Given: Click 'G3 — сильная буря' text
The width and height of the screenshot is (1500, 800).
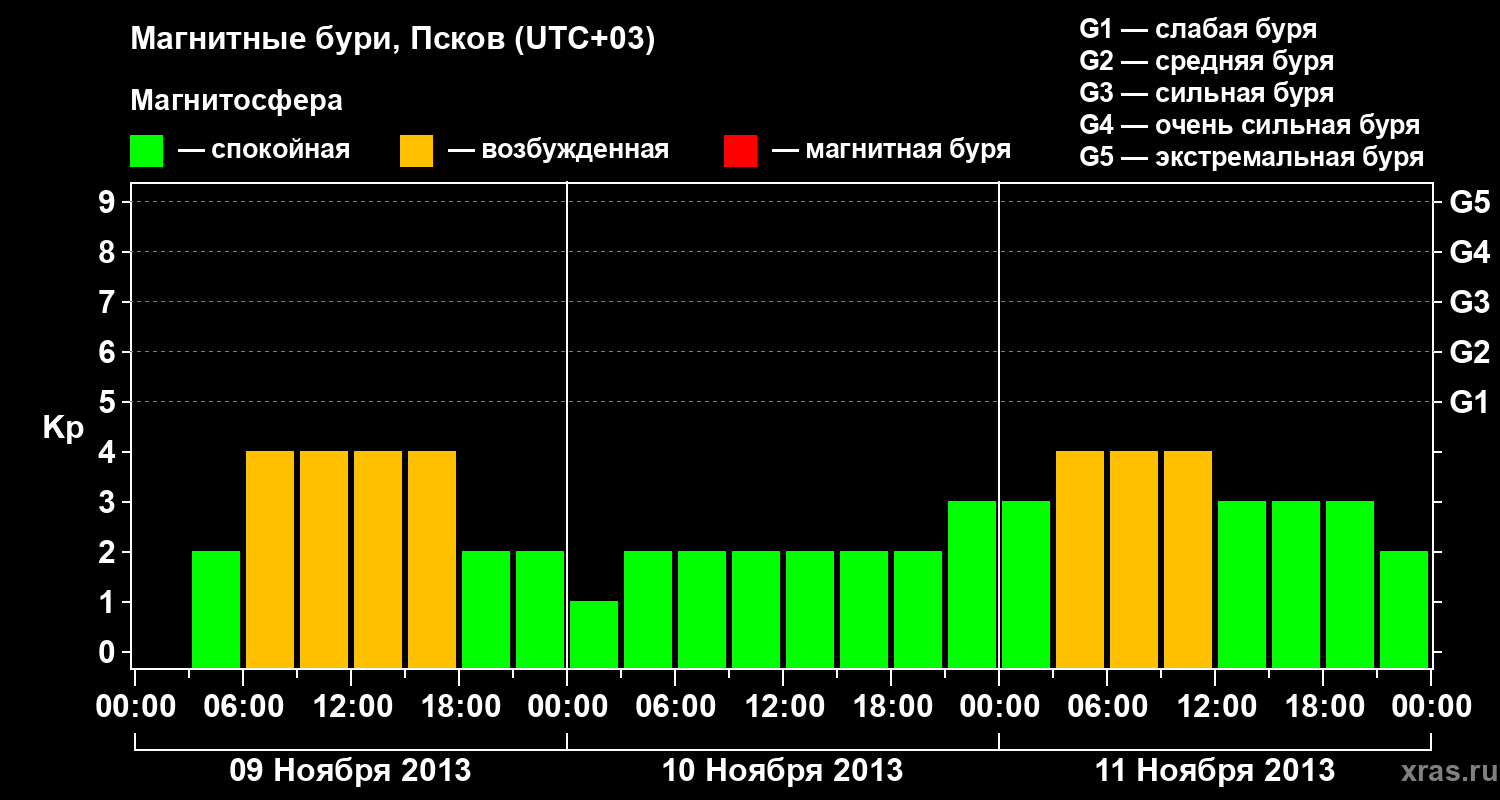Looking at the screenshot, I should click(x=1206, y=93).
